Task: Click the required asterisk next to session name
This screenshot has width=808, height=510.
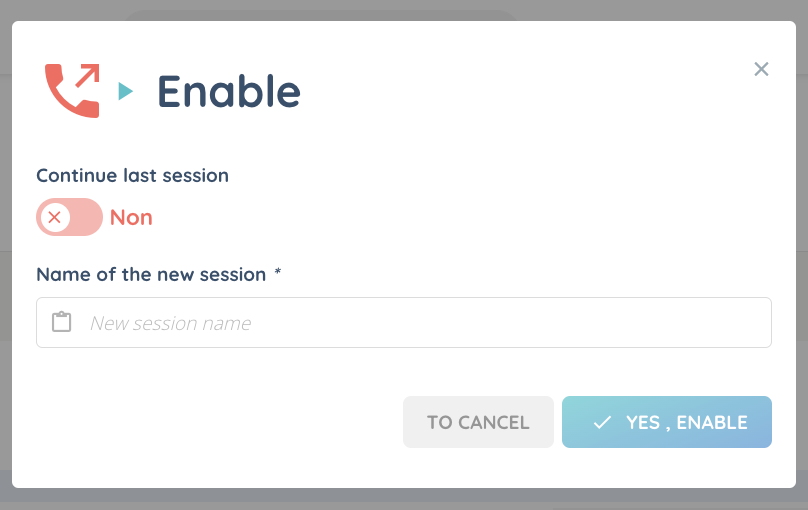Action: [x=278, y=272]
